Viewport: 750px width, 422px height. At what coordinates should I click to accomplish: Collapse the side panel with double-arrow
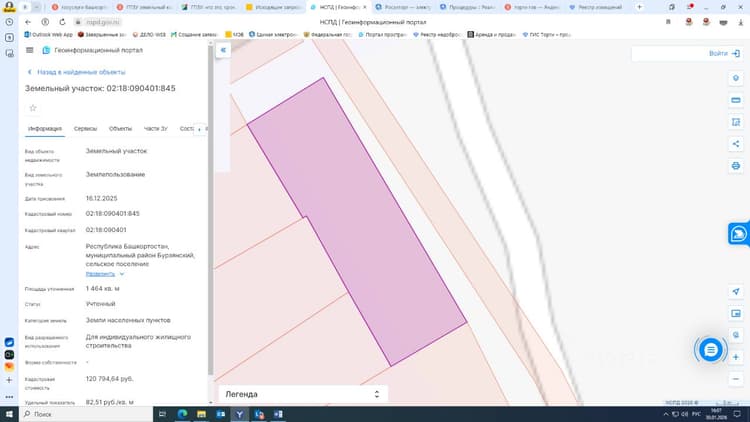[x=223, y=50]
